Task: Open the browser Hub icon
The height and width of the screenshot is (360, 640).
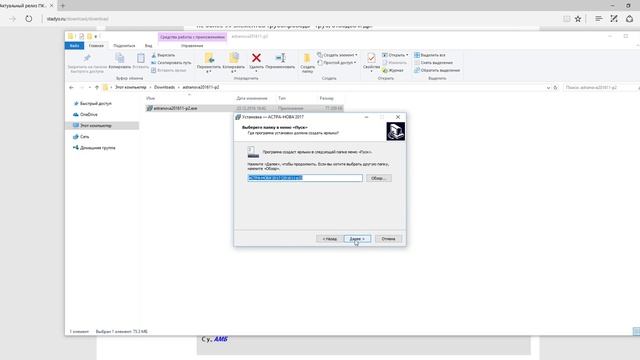Action: [598, 19]
